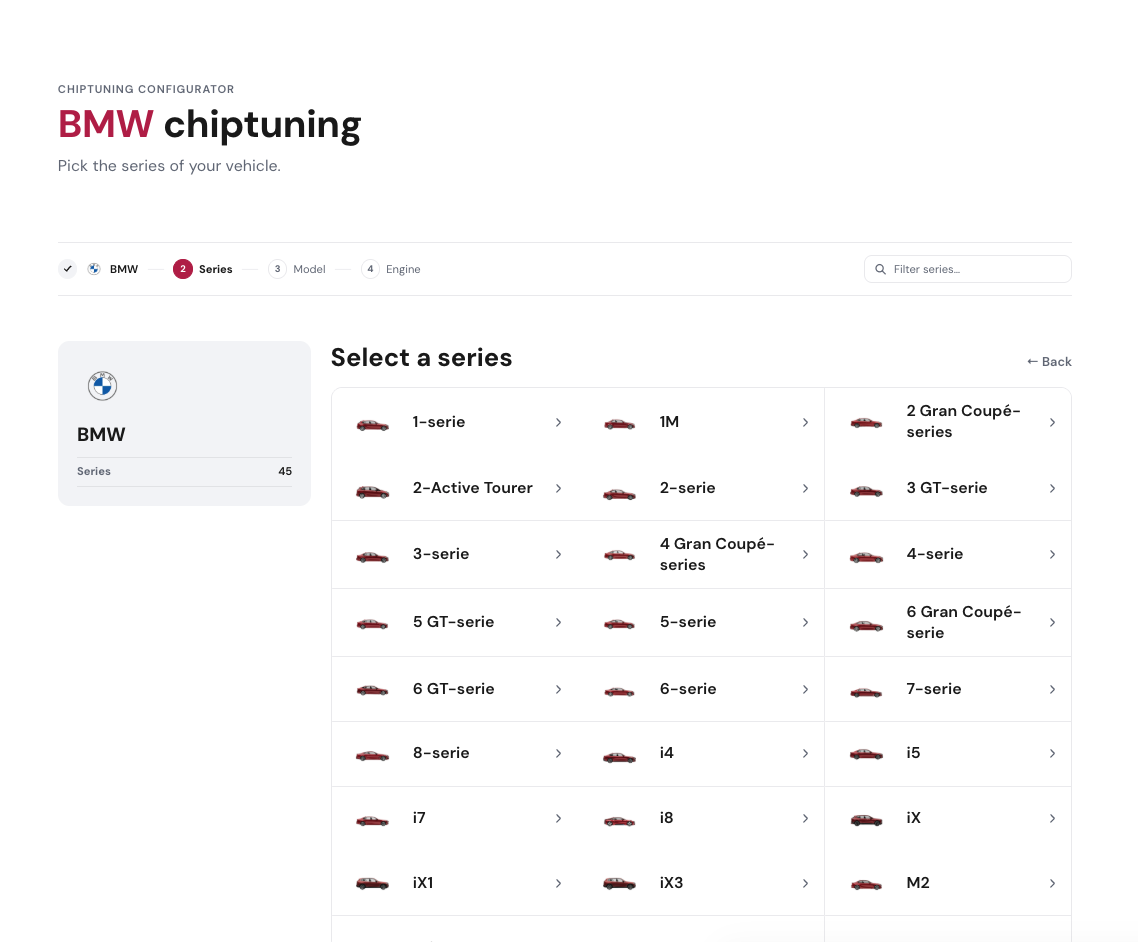
Task: Choose the 8-serie series name
Action: [441, 753]
